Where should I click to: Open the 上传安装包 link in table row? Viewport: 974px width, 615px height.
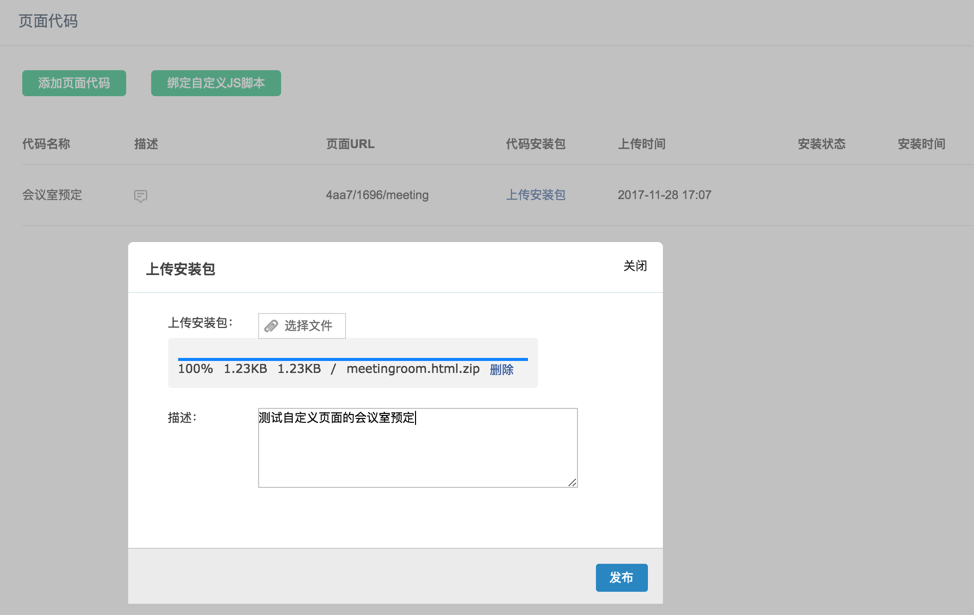[535, 195]
